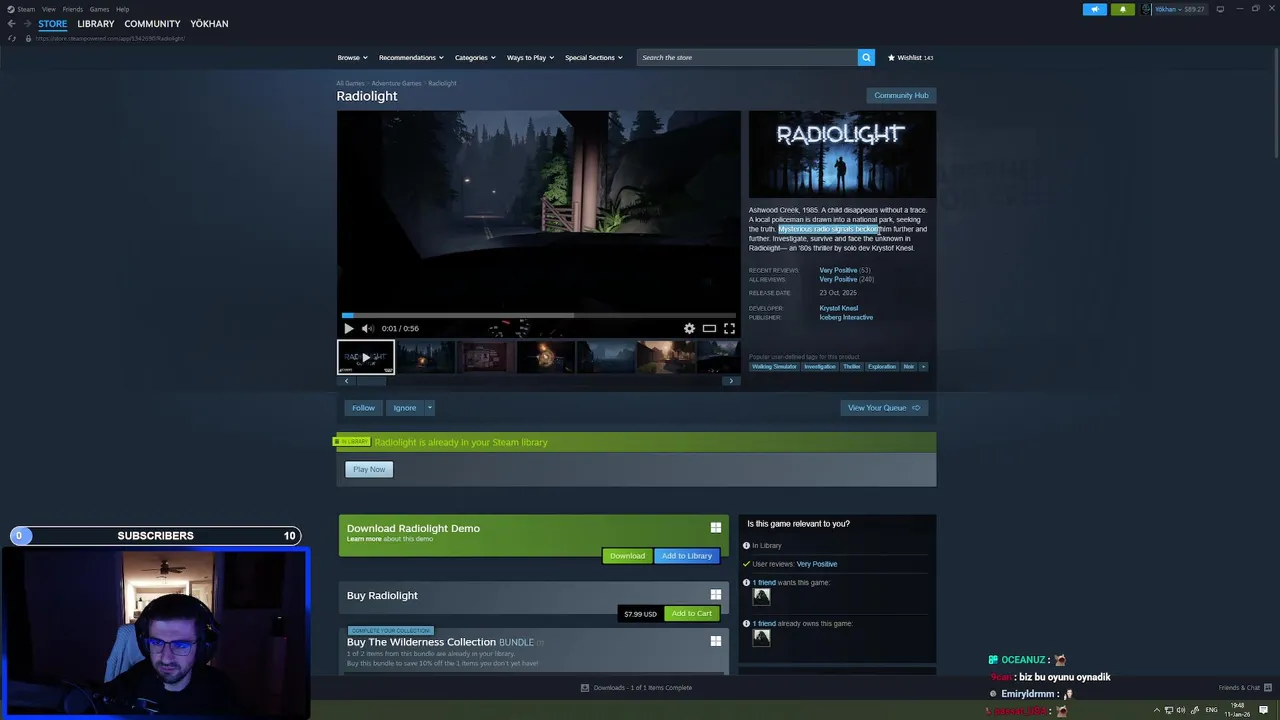1280x720 pixels.
Task: Click Windows icon in Download Demo box
Action: [x=715, y=528]
